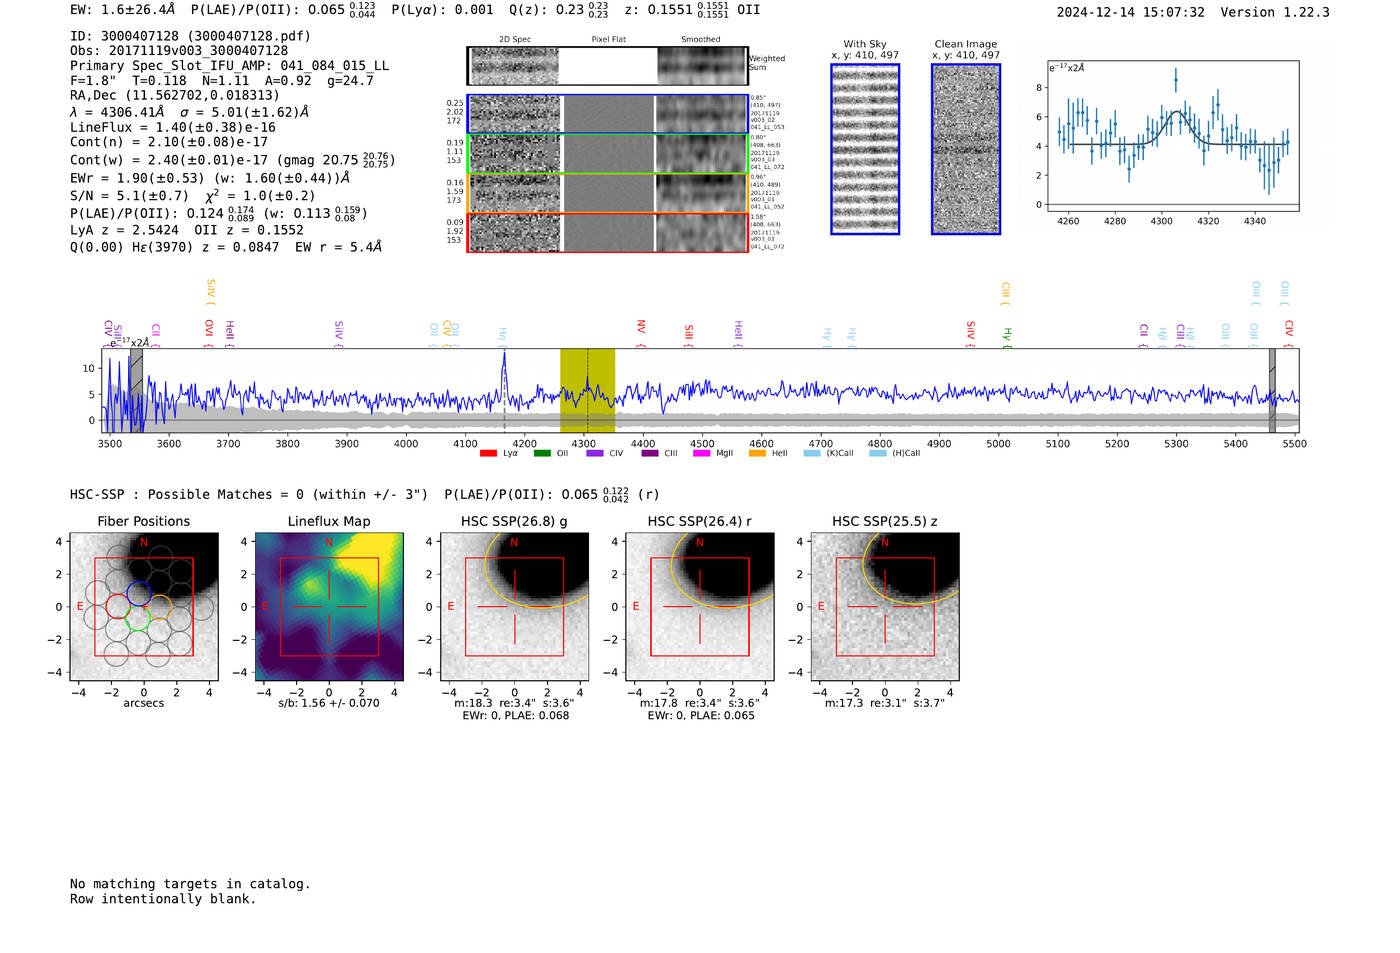Screen dimensions: 1400x953
Task: Click the 'Smoothed' column header
Action: pos(701,39)
